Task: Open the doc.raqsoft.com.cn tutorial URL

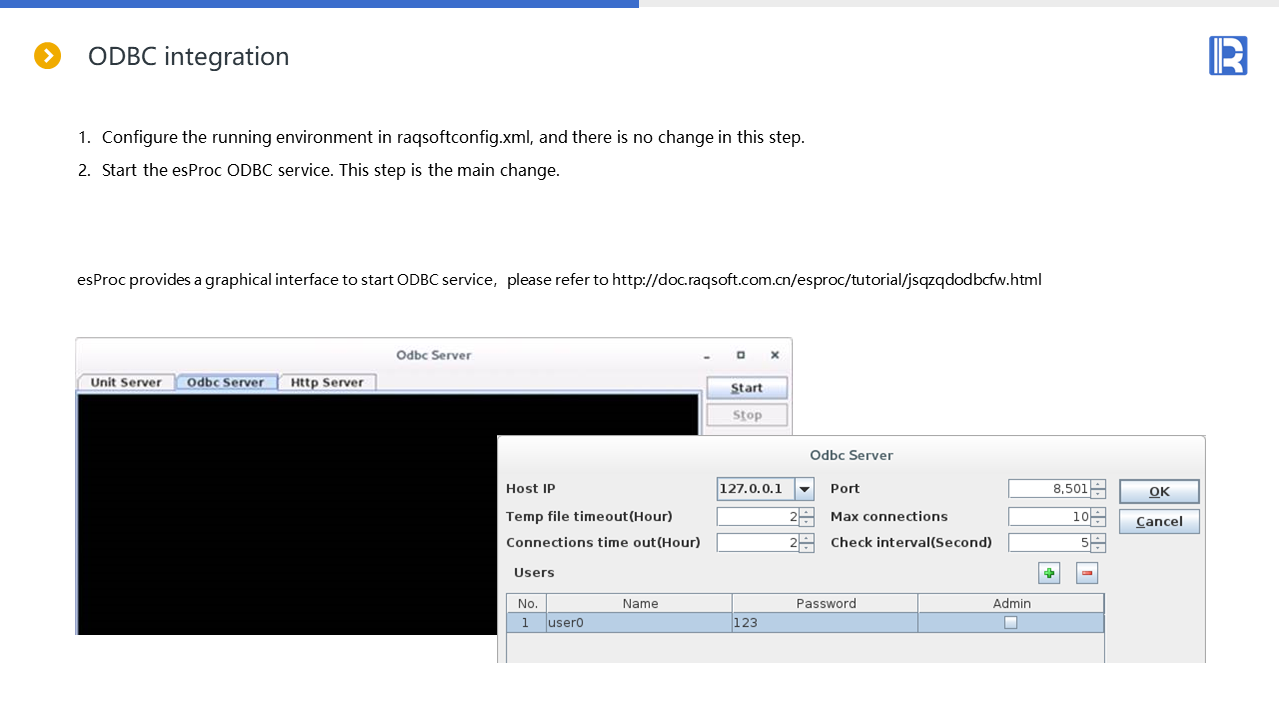Action: click(827, 280)
